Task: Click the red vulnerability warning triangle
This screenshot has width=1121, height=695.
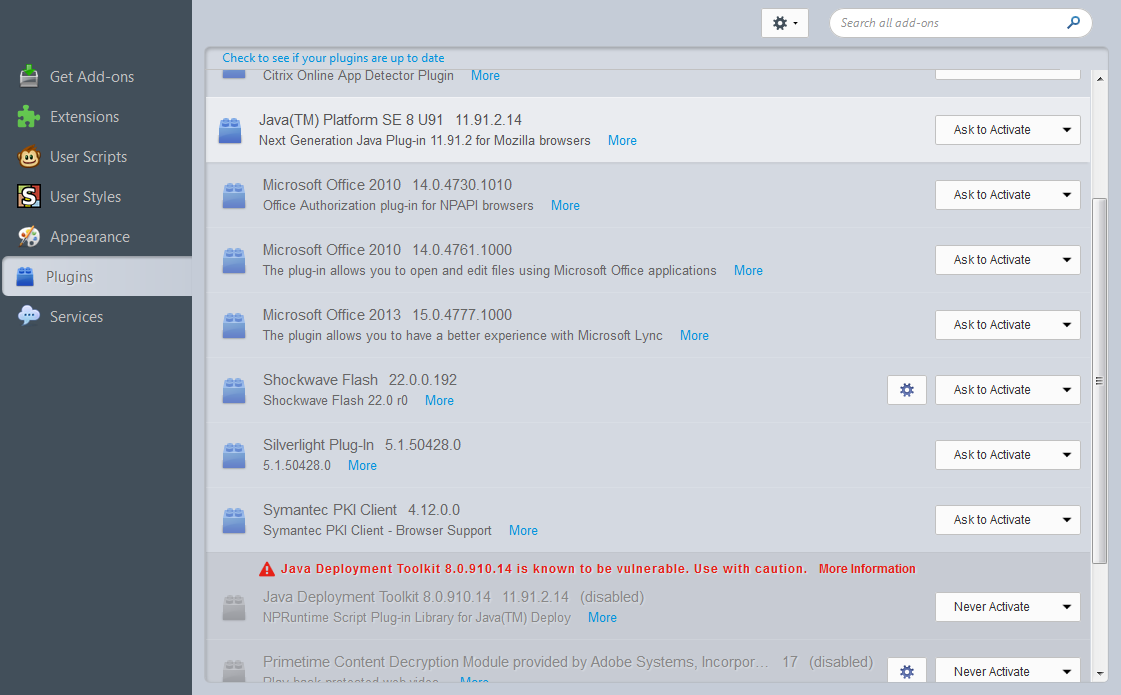Action: pos(267,569)
